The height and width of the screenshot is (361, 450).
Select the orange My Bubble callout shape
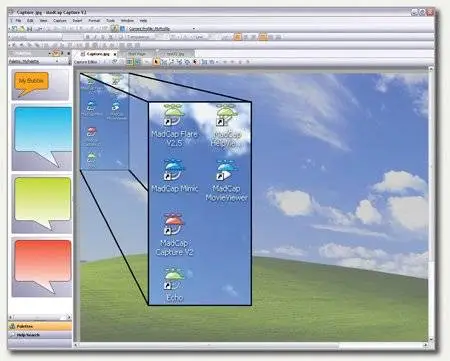pos(31,83)
